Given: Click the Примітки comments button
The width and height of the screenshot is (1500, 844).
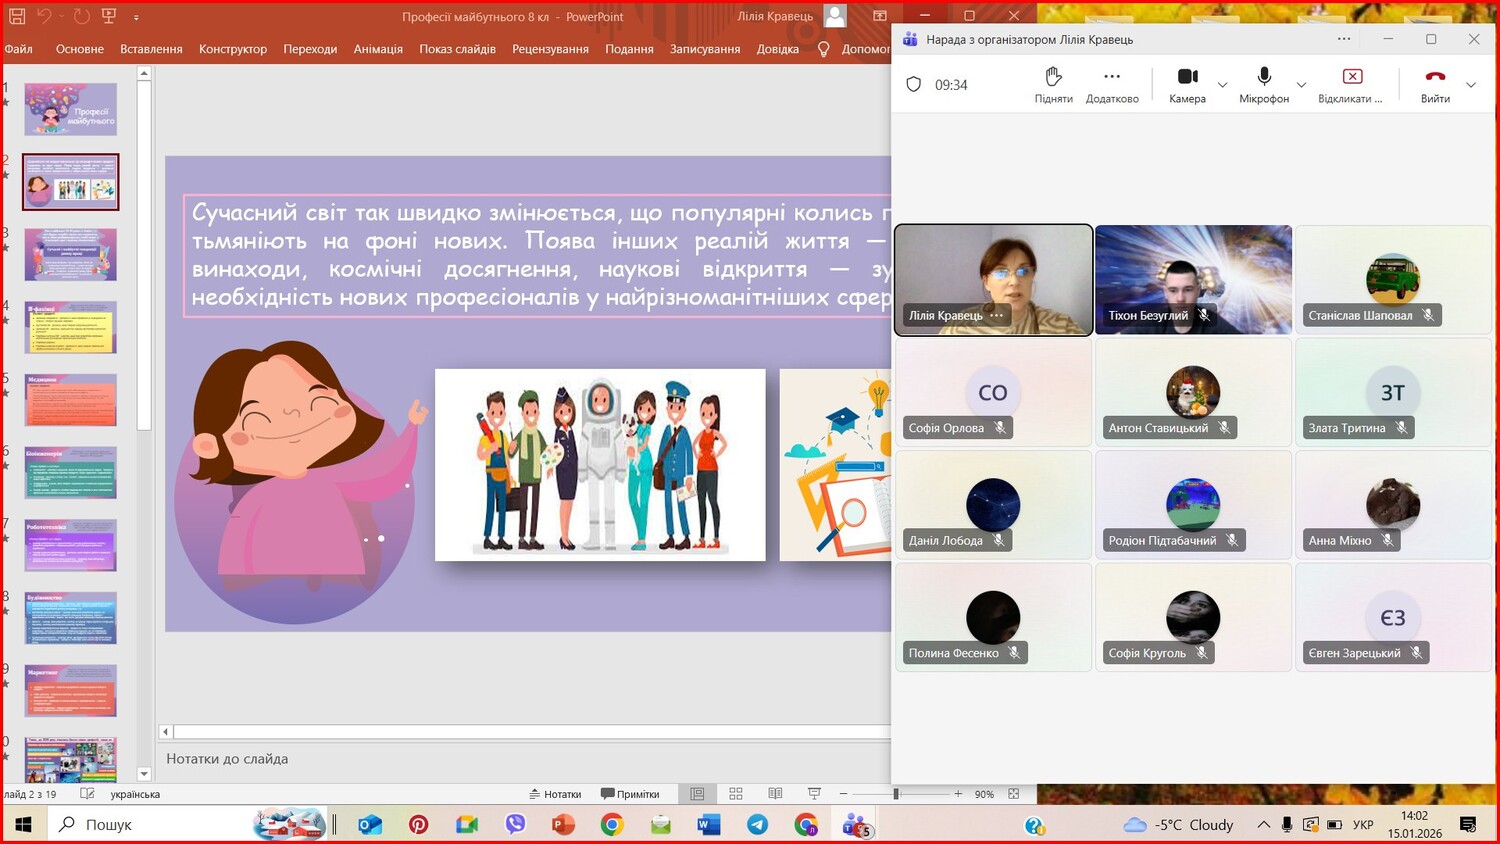Looking at the screenshot, I should point(630,794).
